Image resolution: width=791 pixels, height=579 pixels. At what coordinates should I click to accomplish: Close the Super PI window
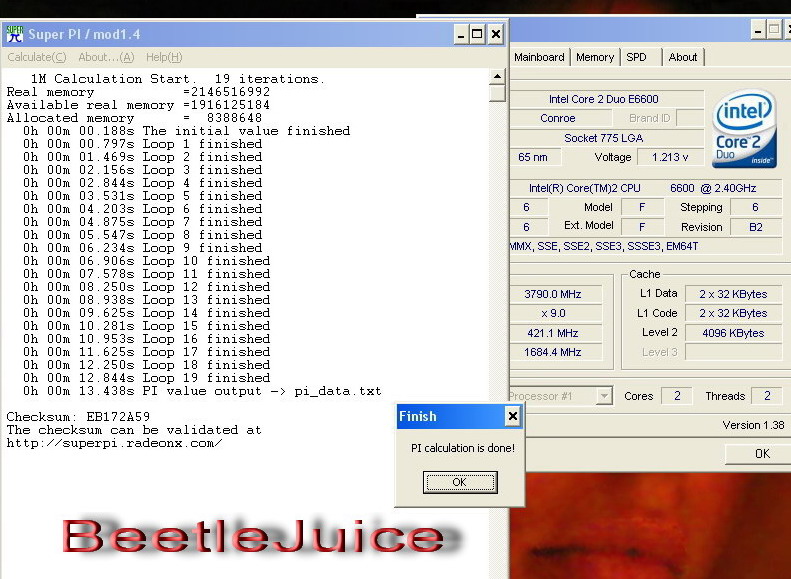(x=496, y=34)
